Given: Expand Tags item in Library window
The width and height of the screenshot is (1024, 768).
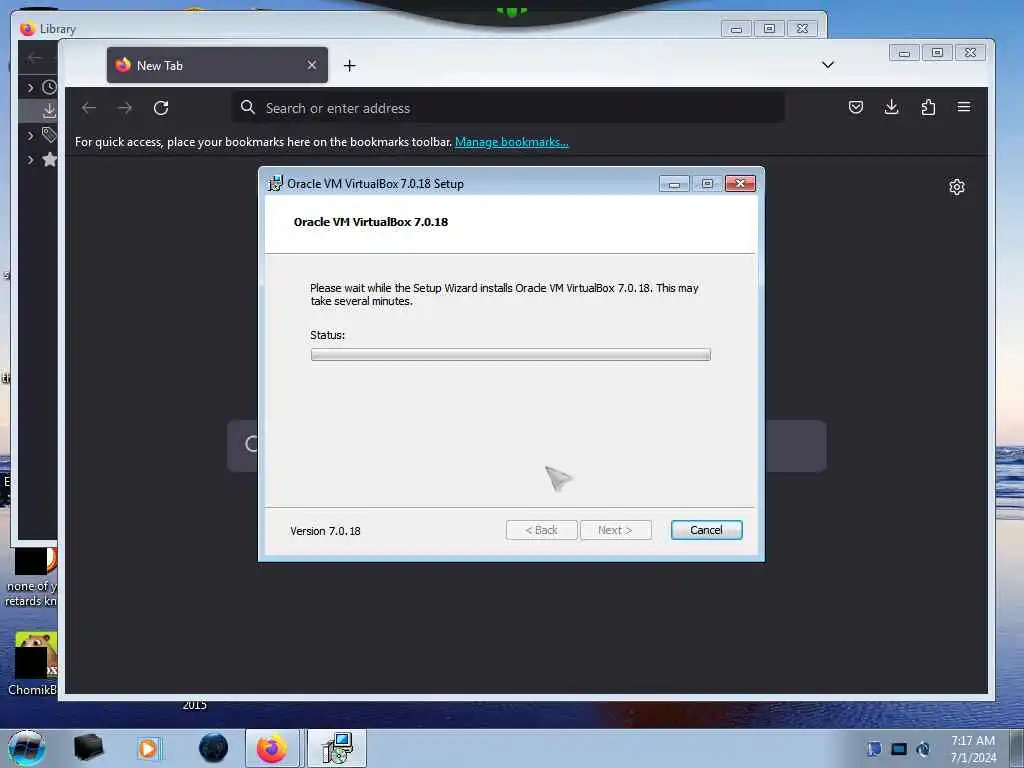Looking at the screenshot, I should tap(30, 135).
